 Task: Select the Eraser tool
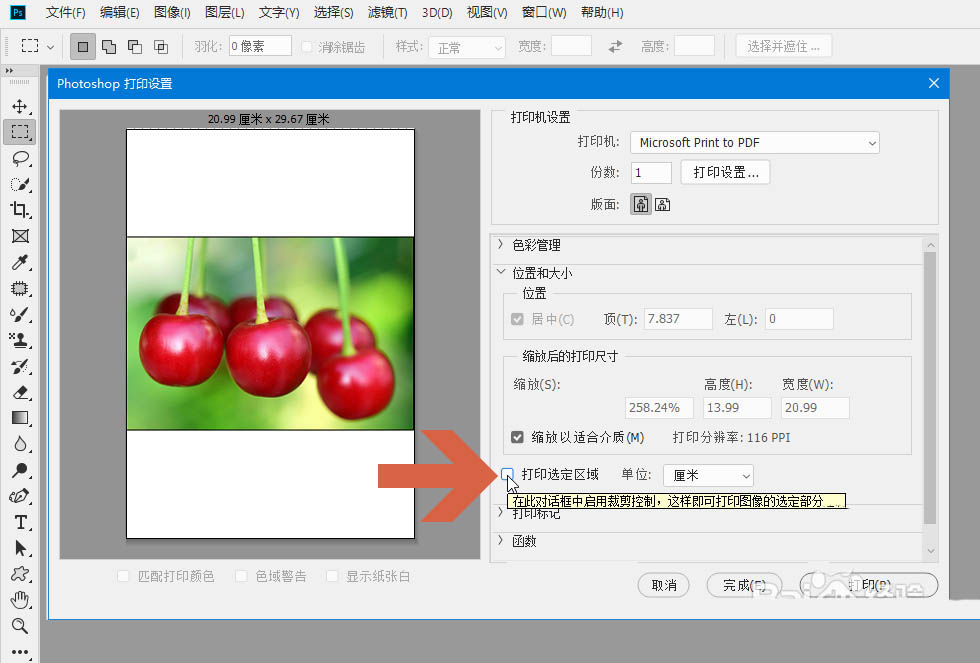point(20,392)
